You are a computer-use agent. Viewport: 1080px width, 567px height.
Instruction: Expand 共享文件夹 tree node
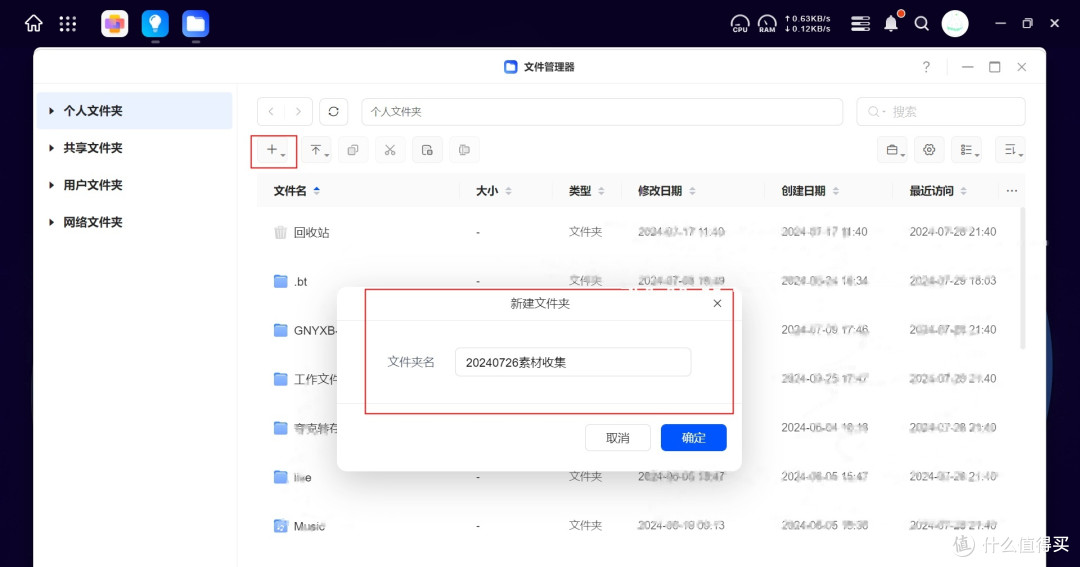point(52,148)
